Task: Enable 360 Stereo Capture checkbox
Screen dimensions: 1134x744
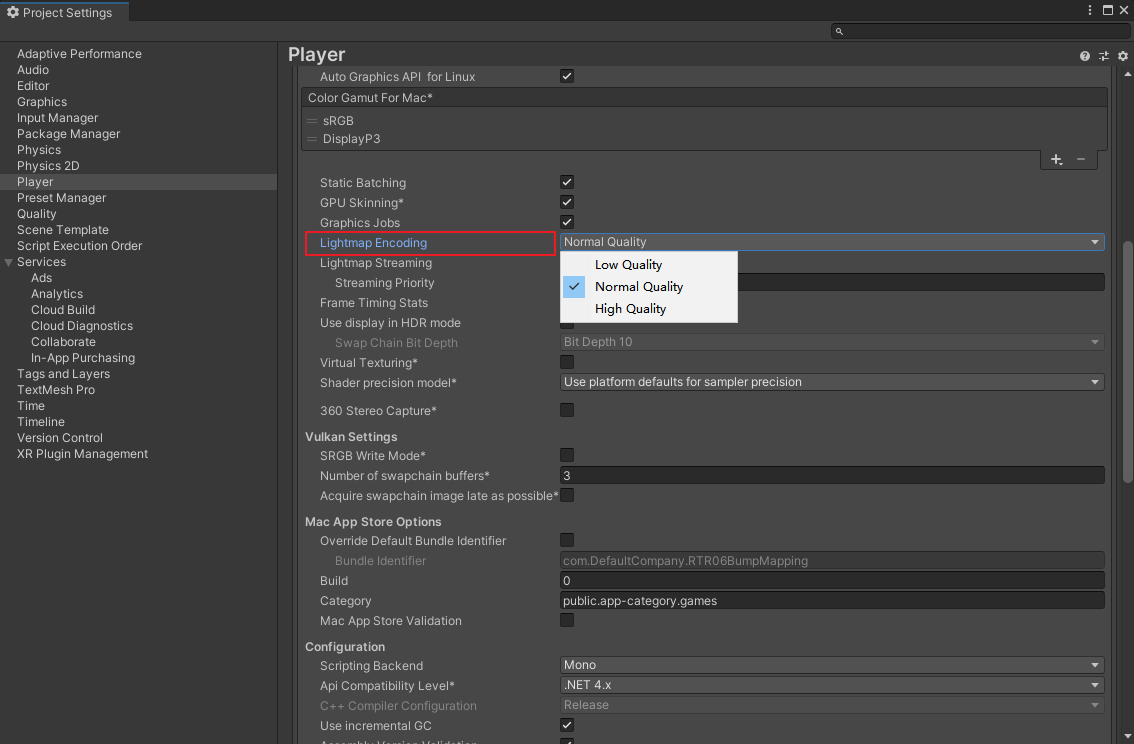Action: [x=567, y=410]
